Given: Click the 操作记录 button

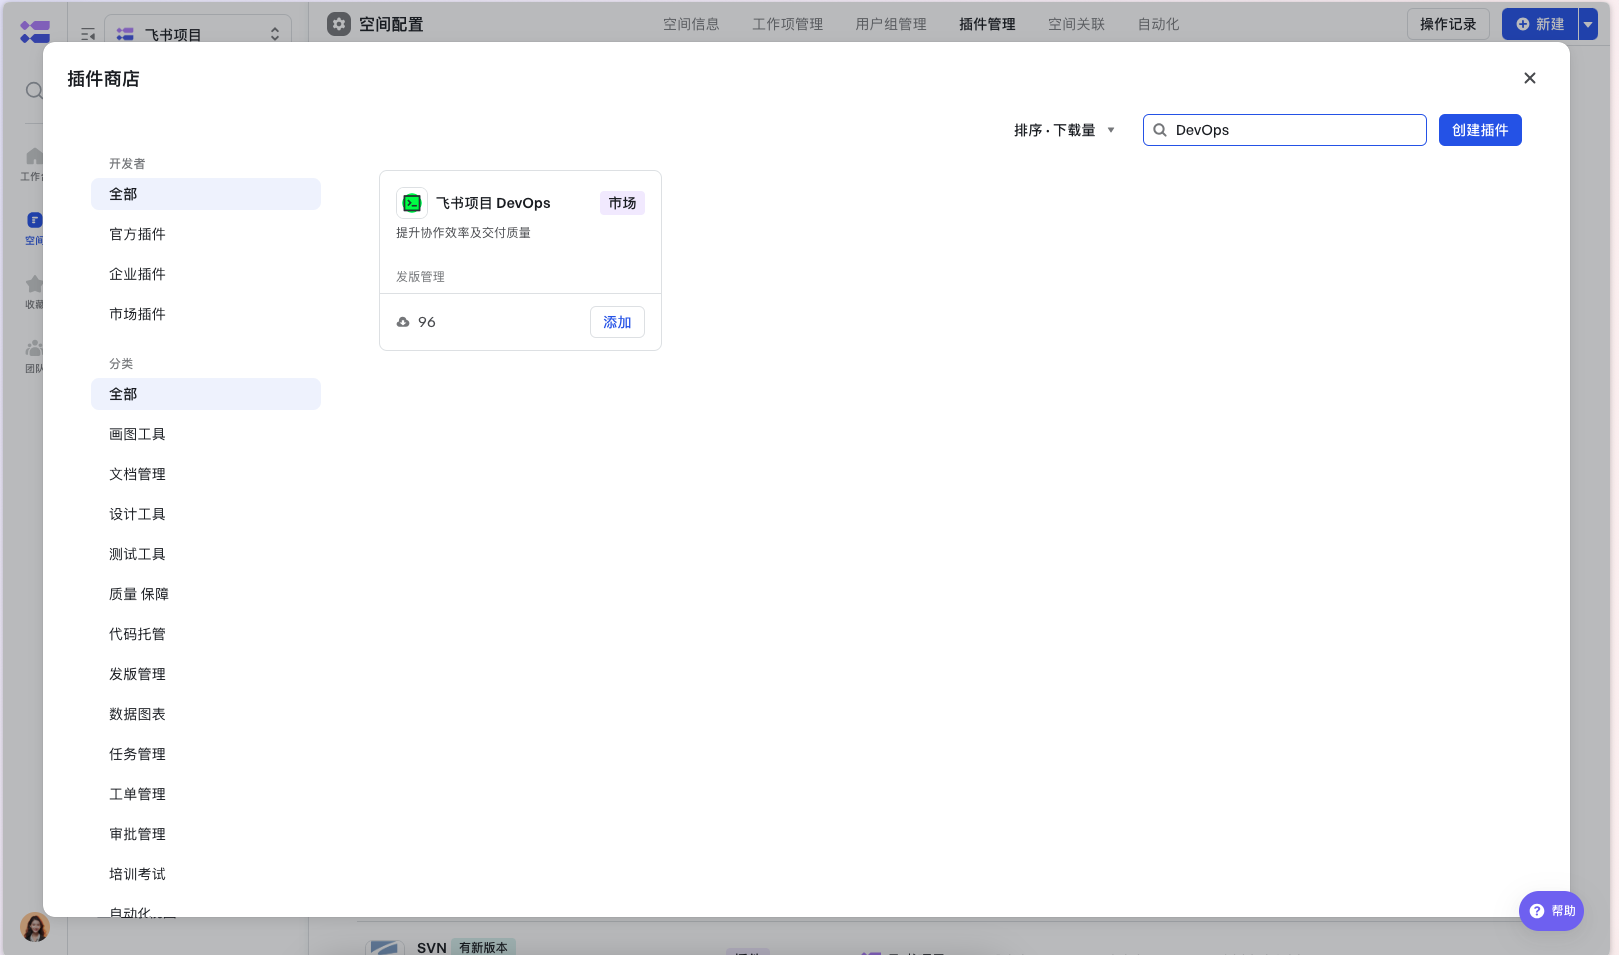Looking at the screenshot, I should pos(1448,24).
